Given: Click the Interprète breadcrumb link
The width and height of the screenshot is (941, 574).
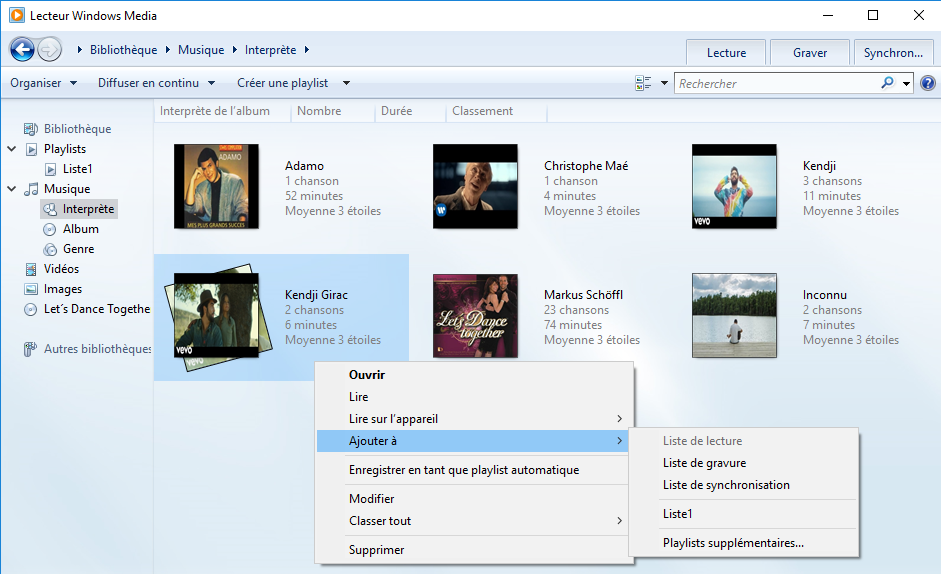Looking at the screenshot, I should (x=271, y=50).
